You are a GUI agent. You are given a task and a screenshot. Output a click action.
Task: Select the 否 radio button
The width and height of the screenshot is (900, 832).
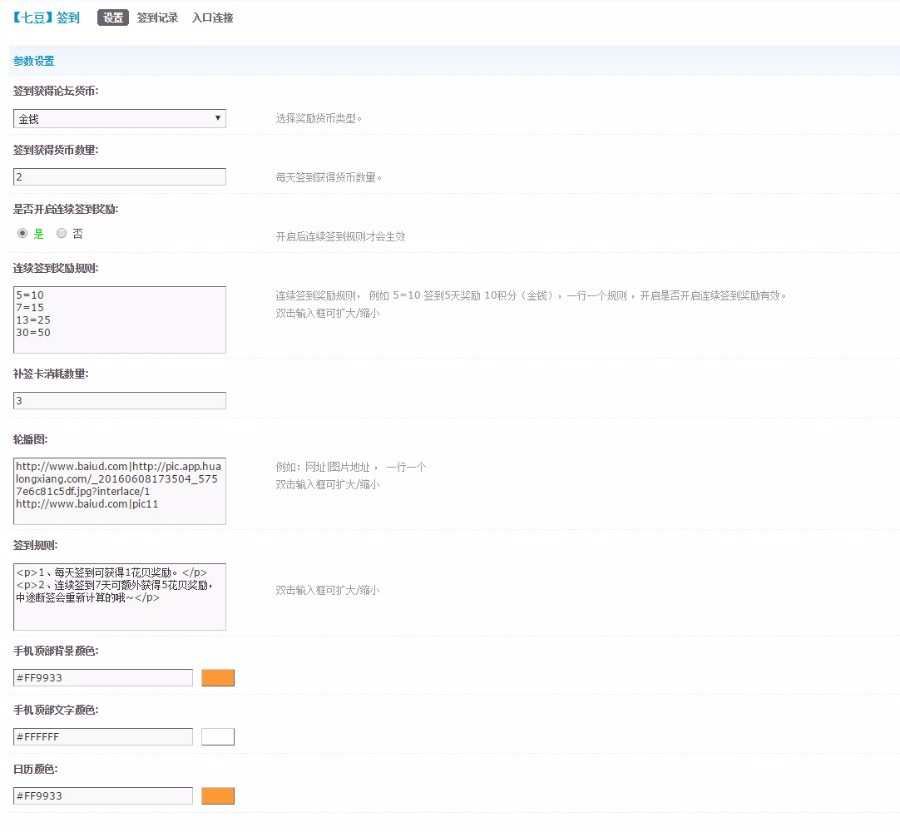point(61,233)
